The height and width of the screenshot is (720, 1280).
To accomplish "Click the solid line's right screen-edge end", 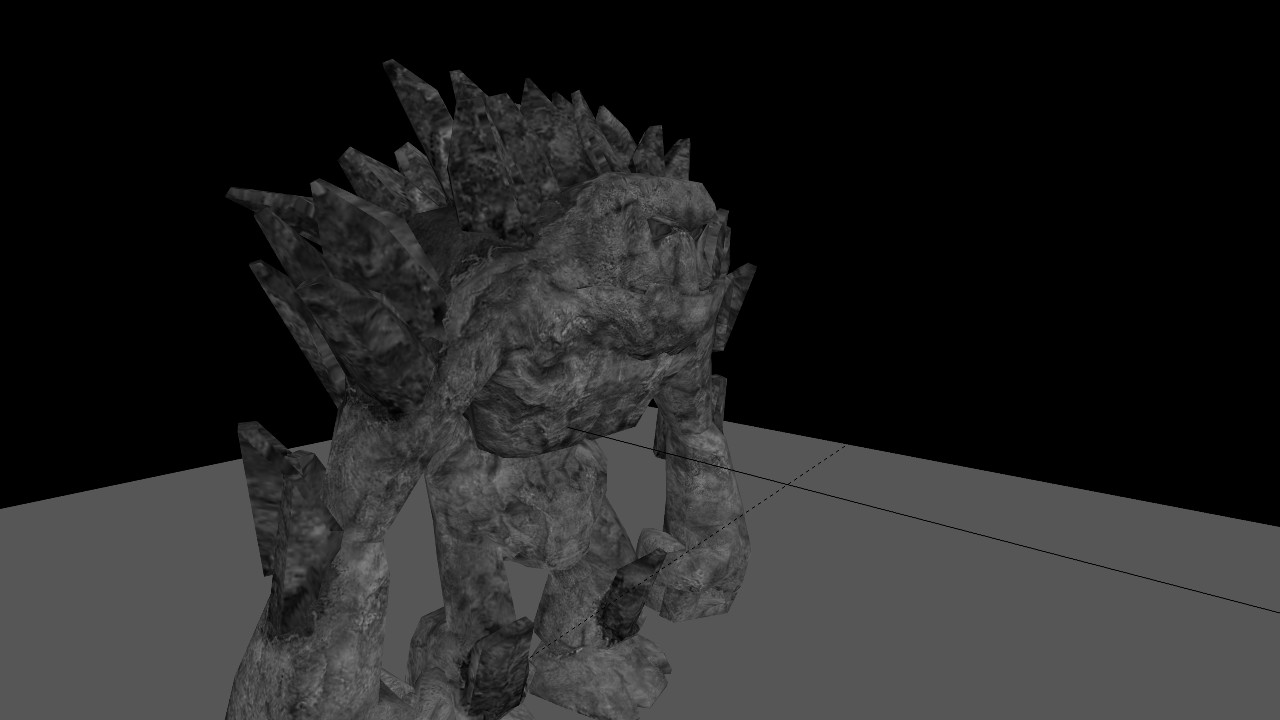I will tap(1275, 611).
